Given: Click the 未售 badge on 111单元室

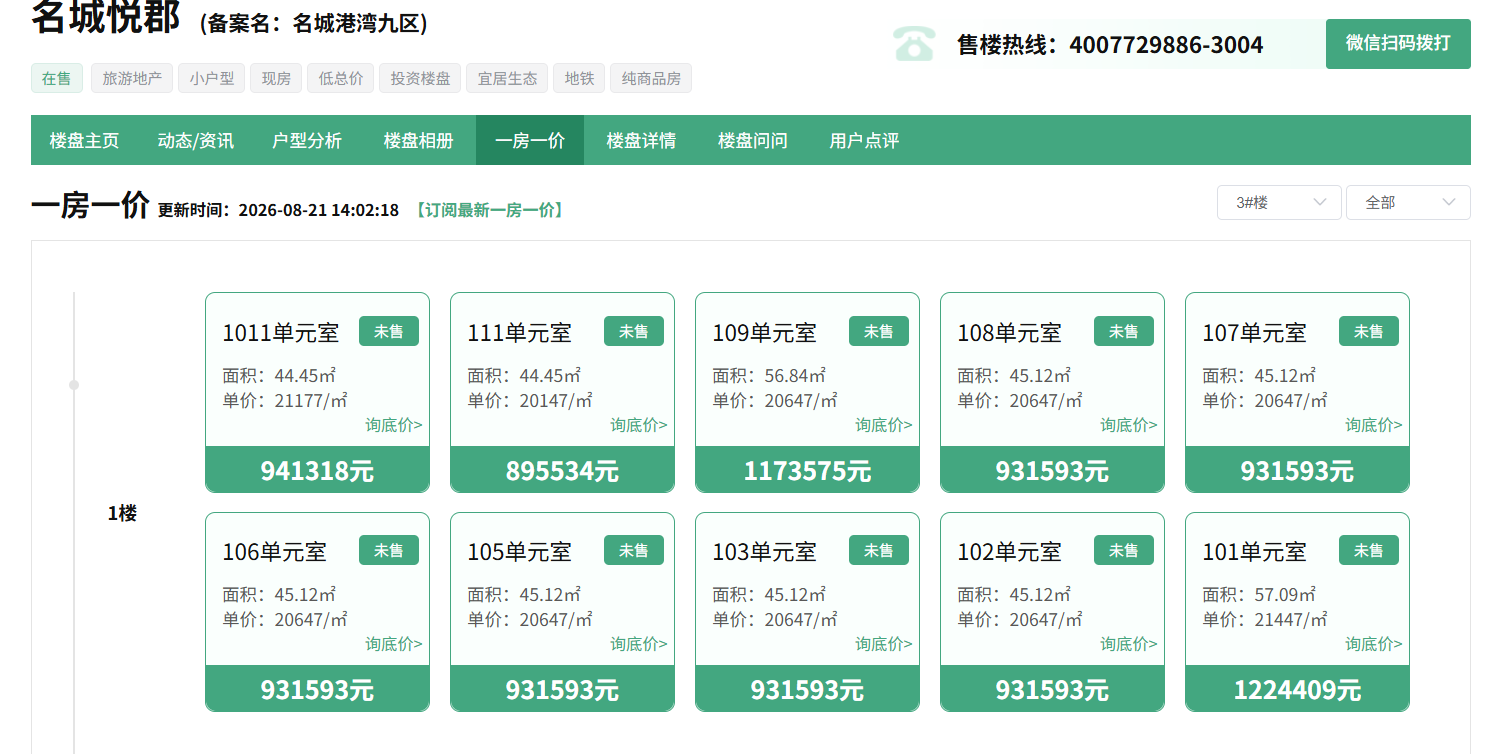Looking at the screenshot, I should pyautogui.click(x=634, y=331).
